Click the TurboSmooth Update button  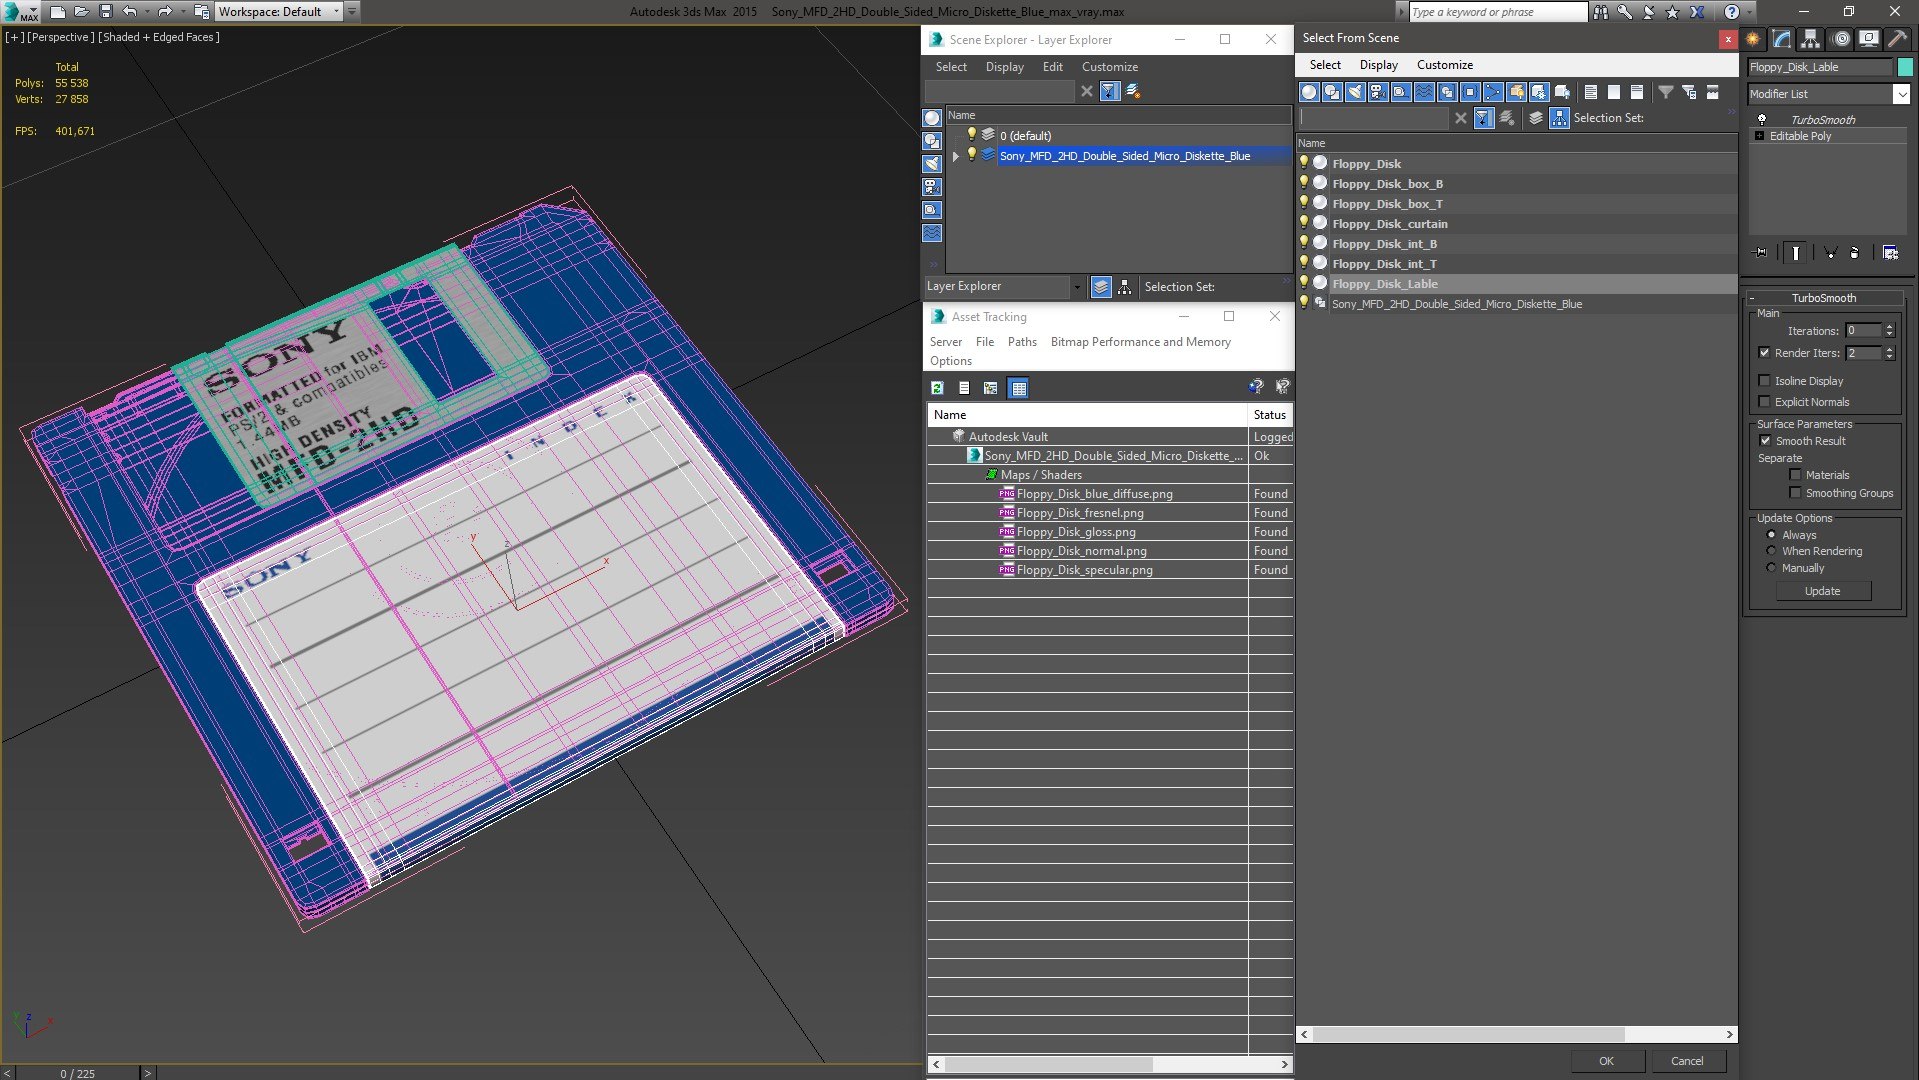[x=1822, y=591]
